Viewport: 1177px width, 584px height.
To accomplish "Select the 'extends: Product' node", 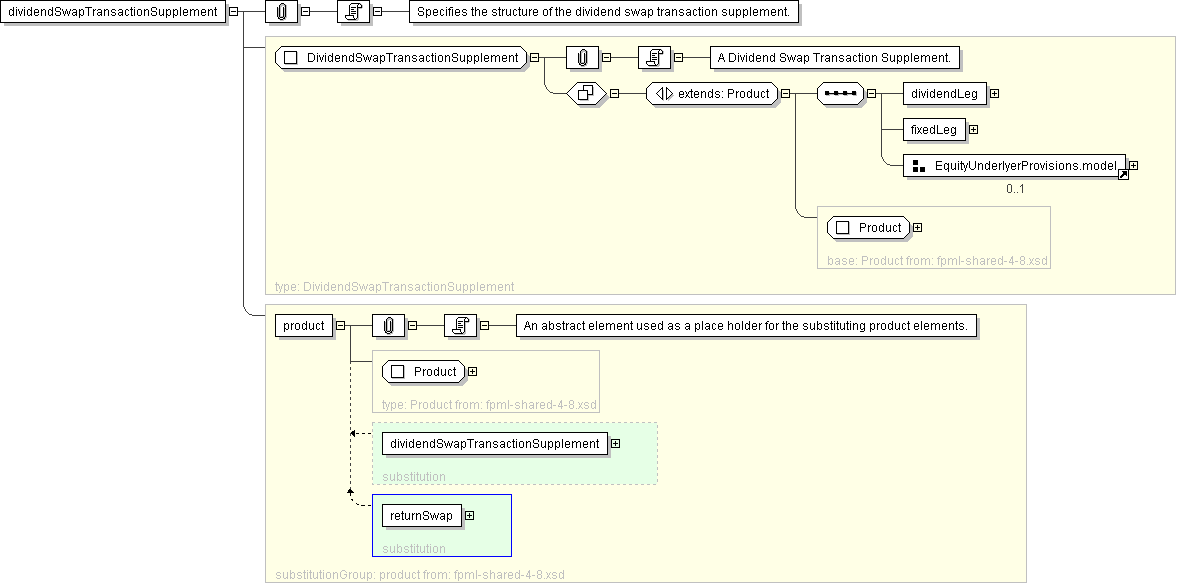I will point(712,94).
